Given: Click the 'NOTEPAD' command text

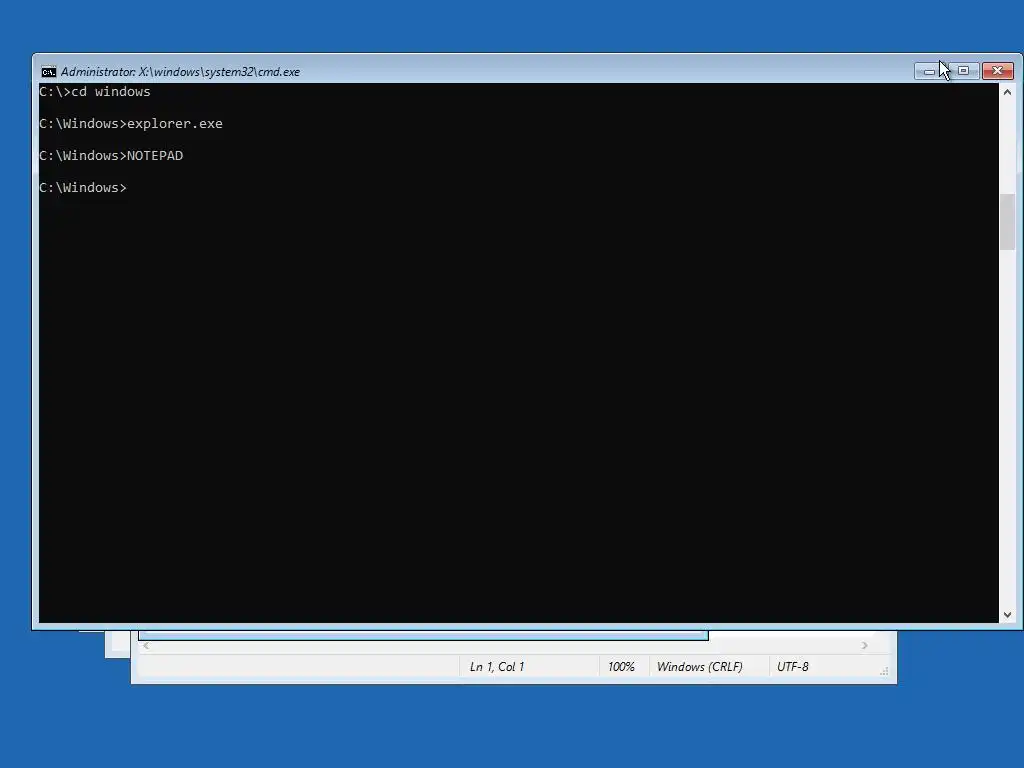Looking at the screenshot, I should coord(155,155).
